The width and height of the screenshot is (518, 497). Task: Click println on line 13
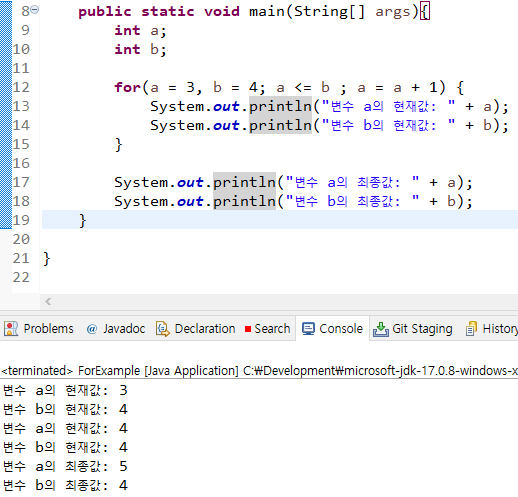pyautogui.click(x=280, y=106)
